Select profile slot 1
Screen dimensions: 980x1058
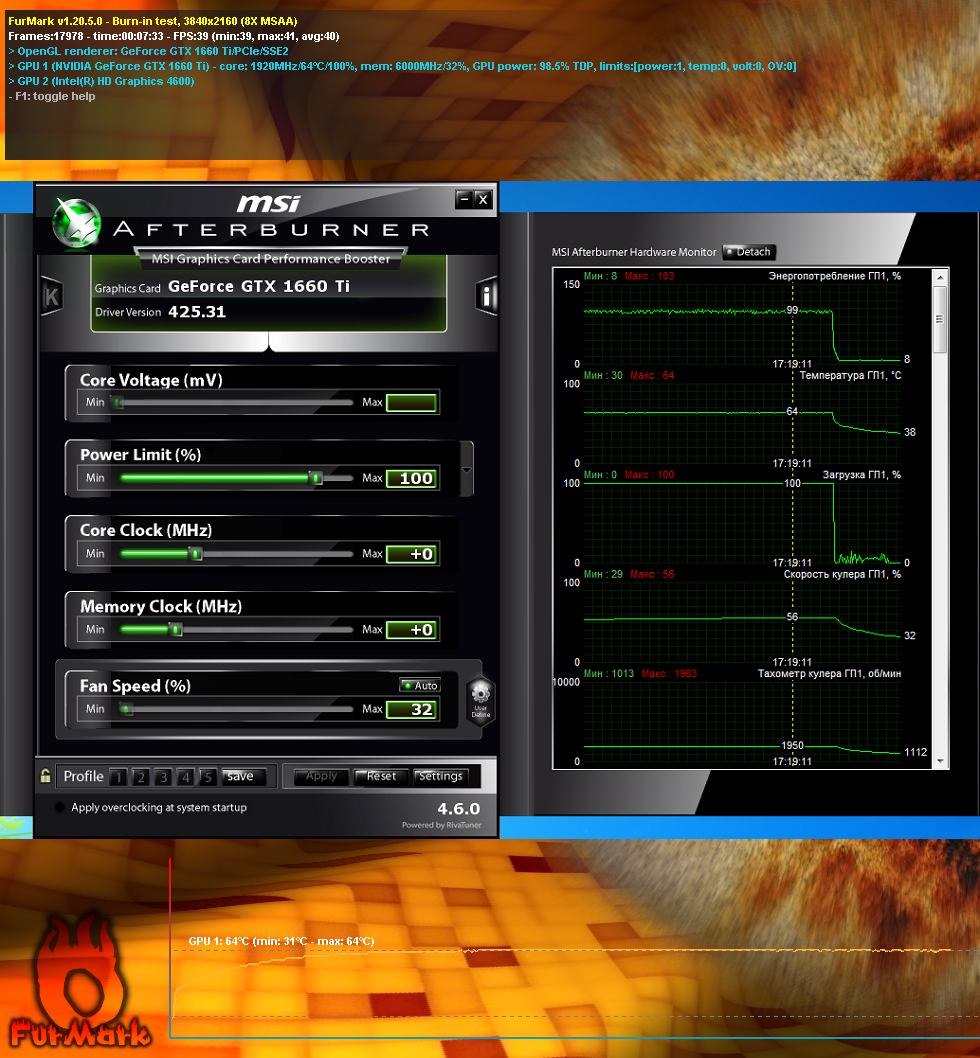tap(117, 777)
